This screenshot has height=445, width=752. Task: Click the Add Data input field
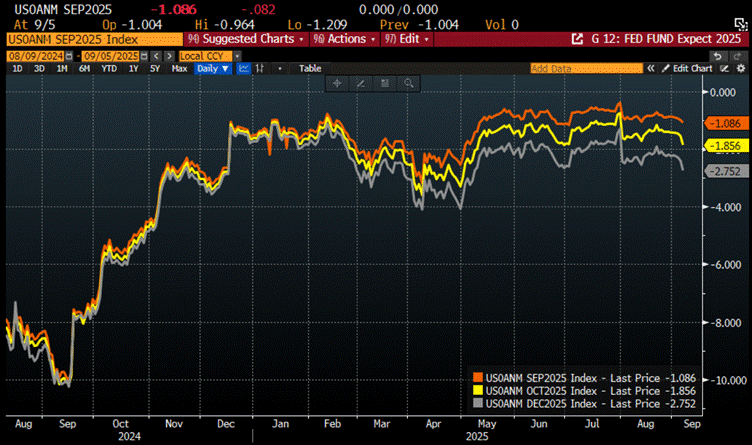pyautogui.click(x=587, y=69)
